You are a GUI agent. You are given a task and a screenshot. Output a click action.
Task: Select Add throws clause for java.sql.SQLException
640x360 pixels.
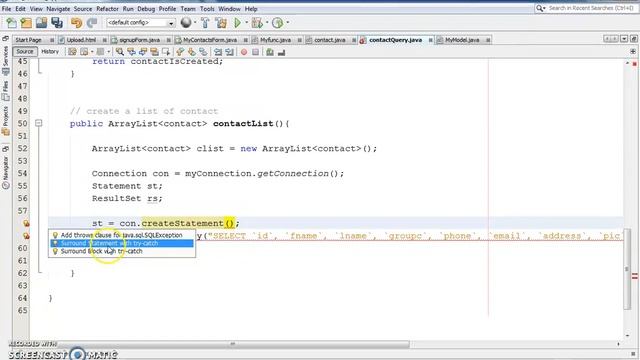[122, 235]
